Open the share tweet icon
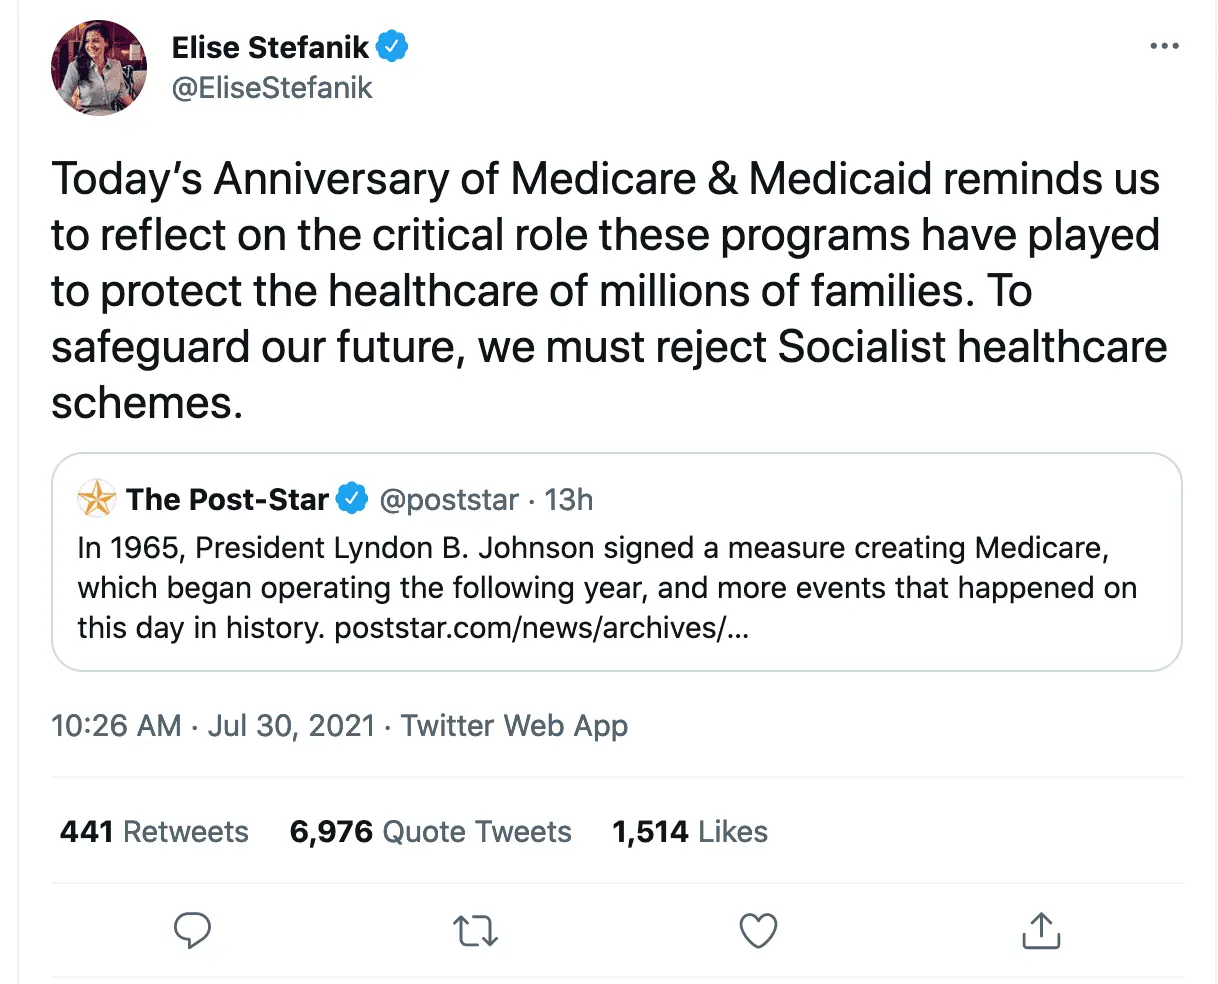The height and width of the screenshot is (984, 1218). (1041, 931)
